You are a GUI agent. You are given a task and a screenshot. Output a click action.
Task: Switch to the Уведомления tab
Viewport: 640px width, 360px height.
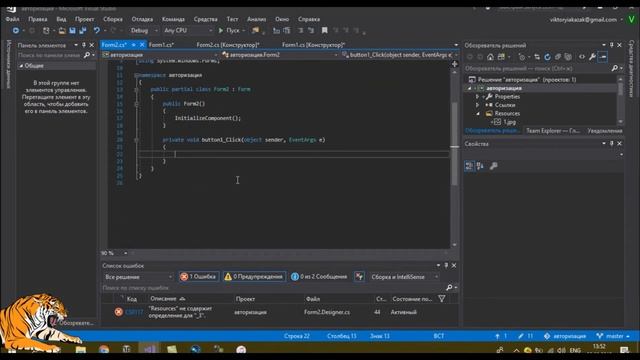[605, 131]
